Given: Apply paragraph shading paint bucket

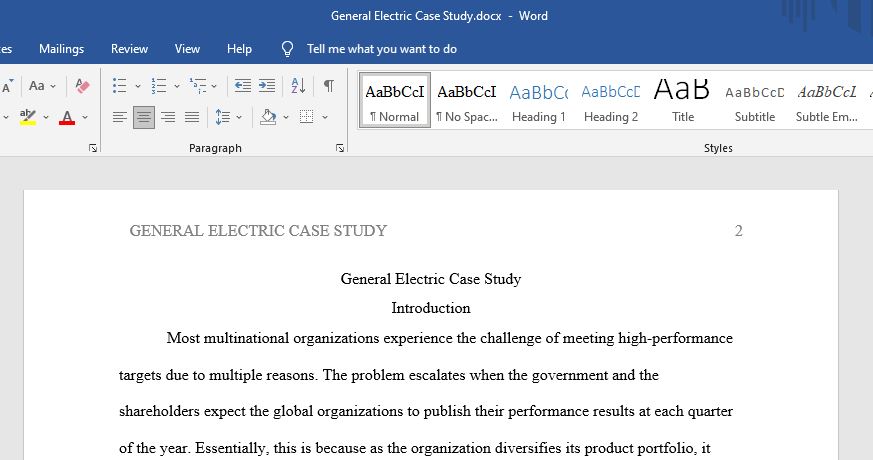Looking at the screenshot, I should pos(268,117).
